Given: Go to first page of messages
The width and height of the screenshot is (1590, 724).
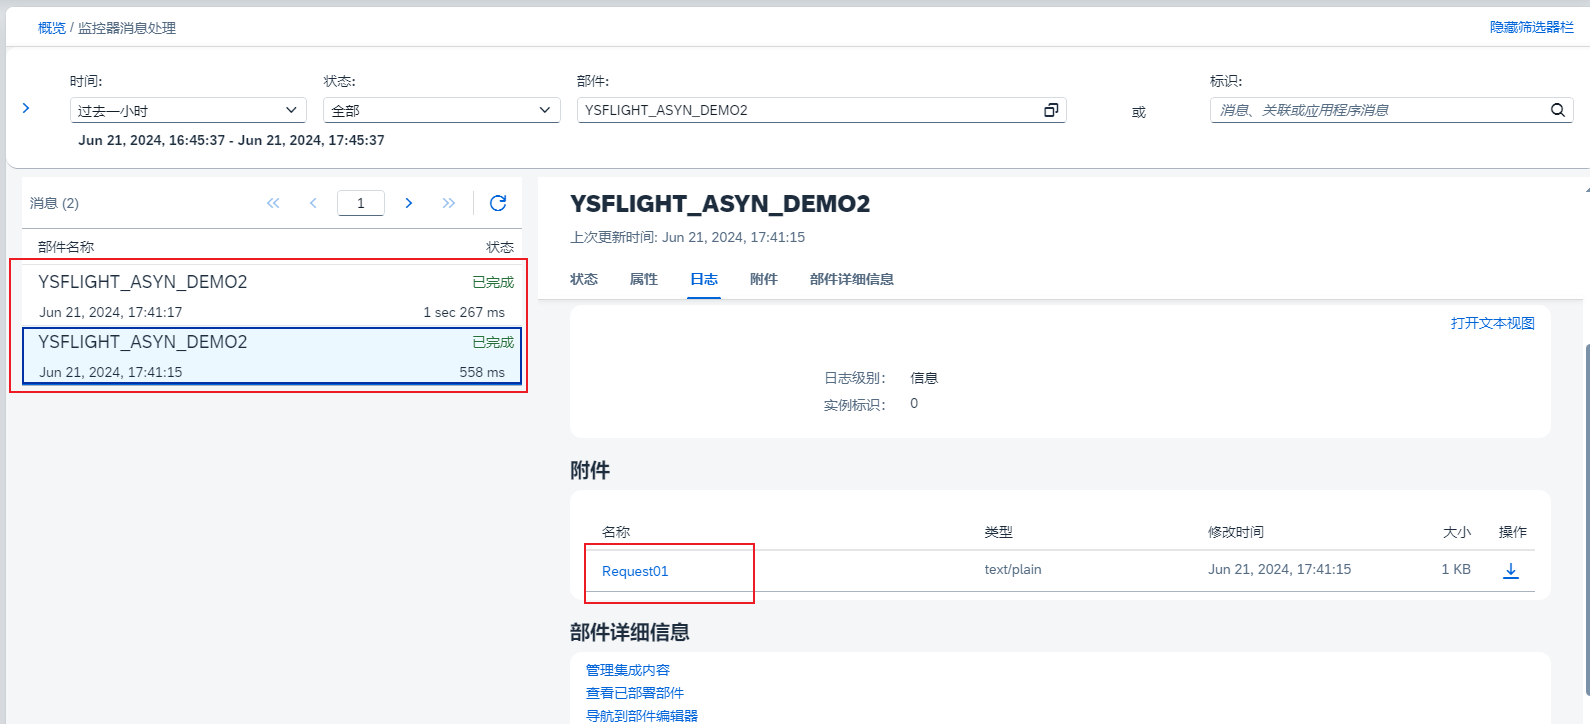Looking at the screenshot, I should point(273,203).
